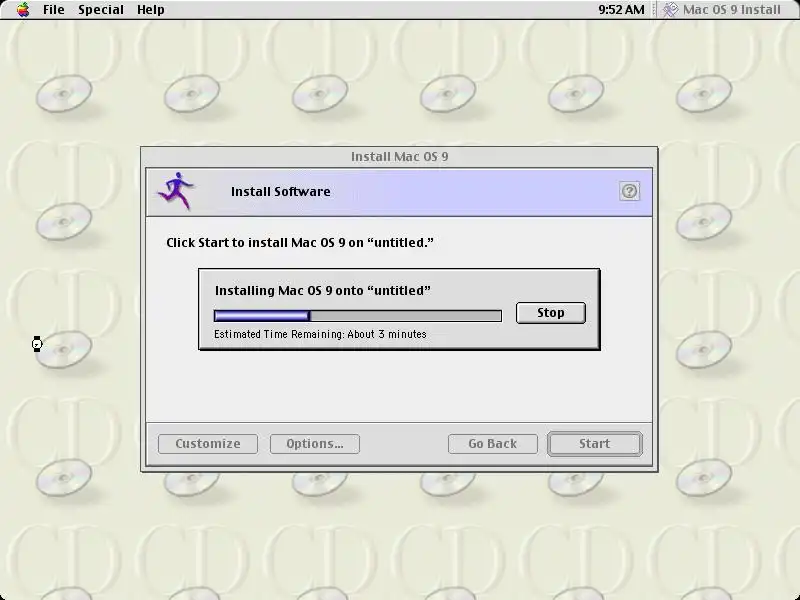This screenshot has width=800, height=600.
Task: Open the File menu
Action: [54, 10]
